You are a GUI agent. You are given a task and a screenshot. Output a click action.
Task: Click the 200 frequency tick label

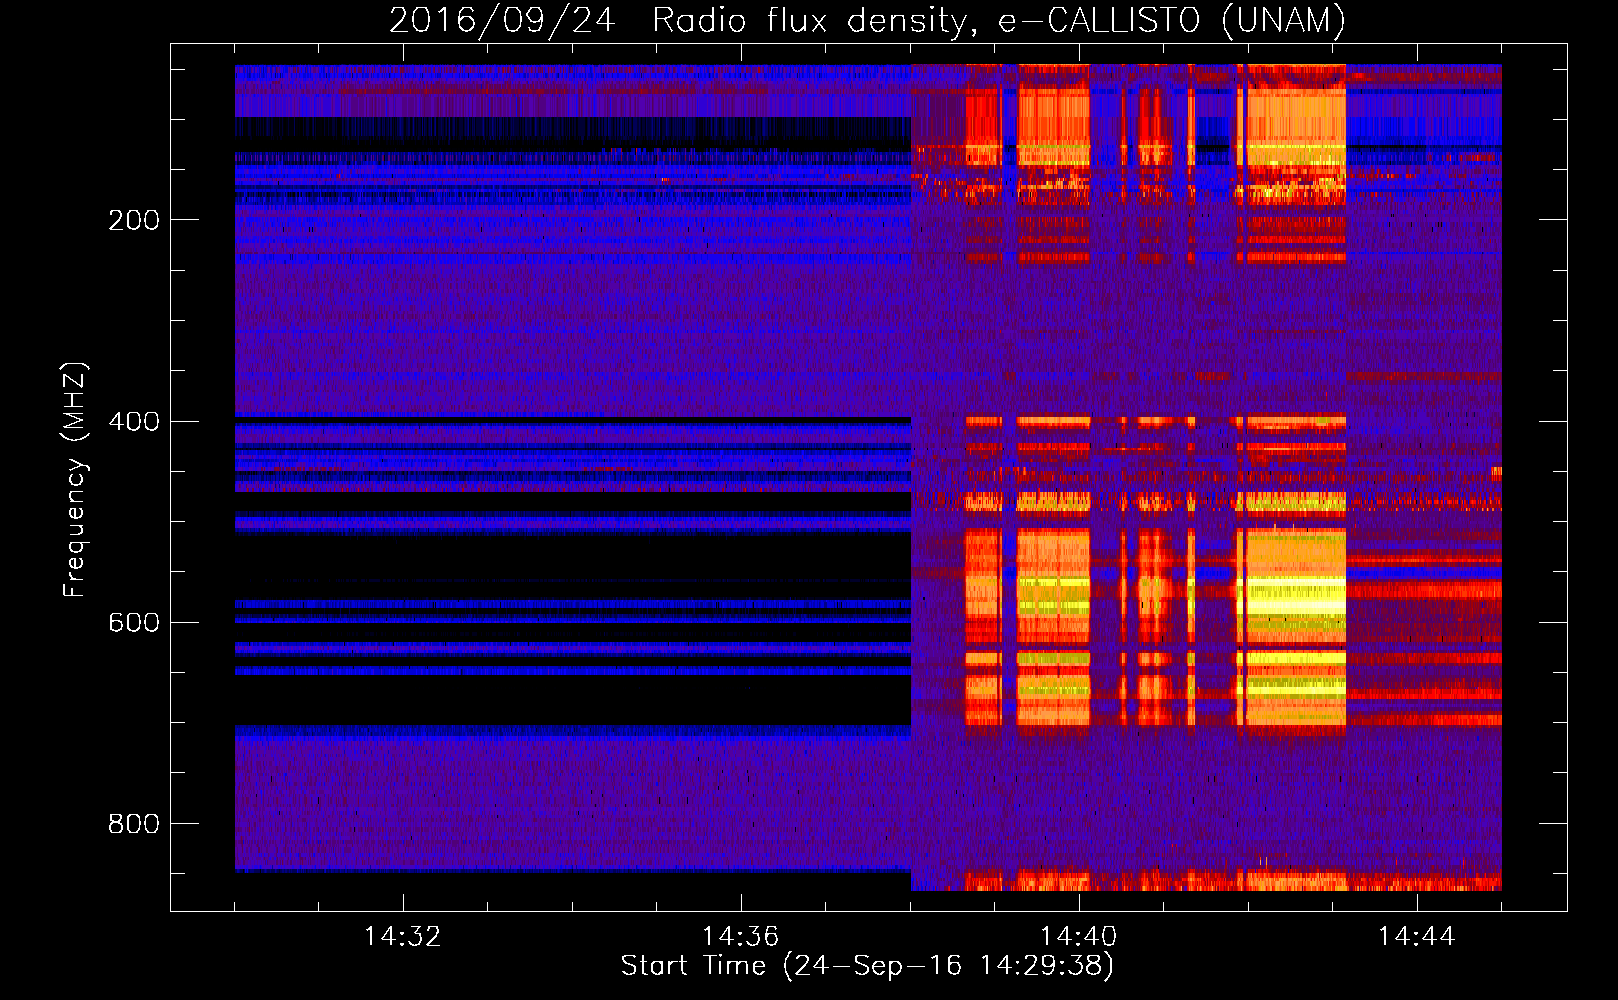[x=134, y=220]
